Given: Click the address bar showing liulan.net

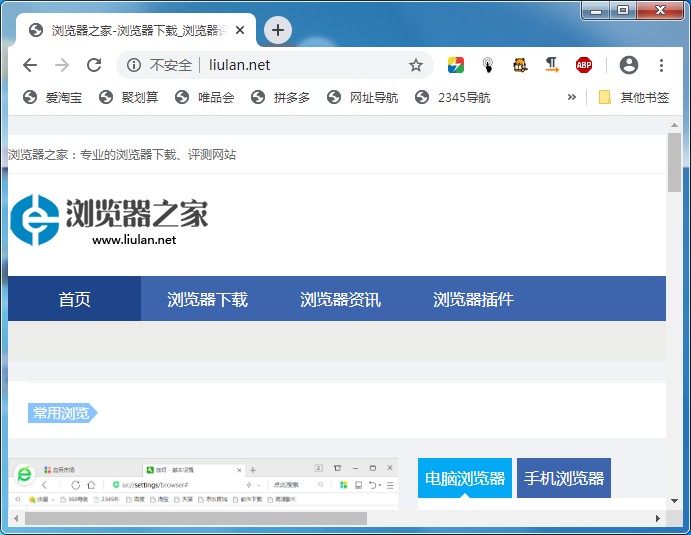Looking at the screenshot, I should pyautogui.click(x=275, y=65).
